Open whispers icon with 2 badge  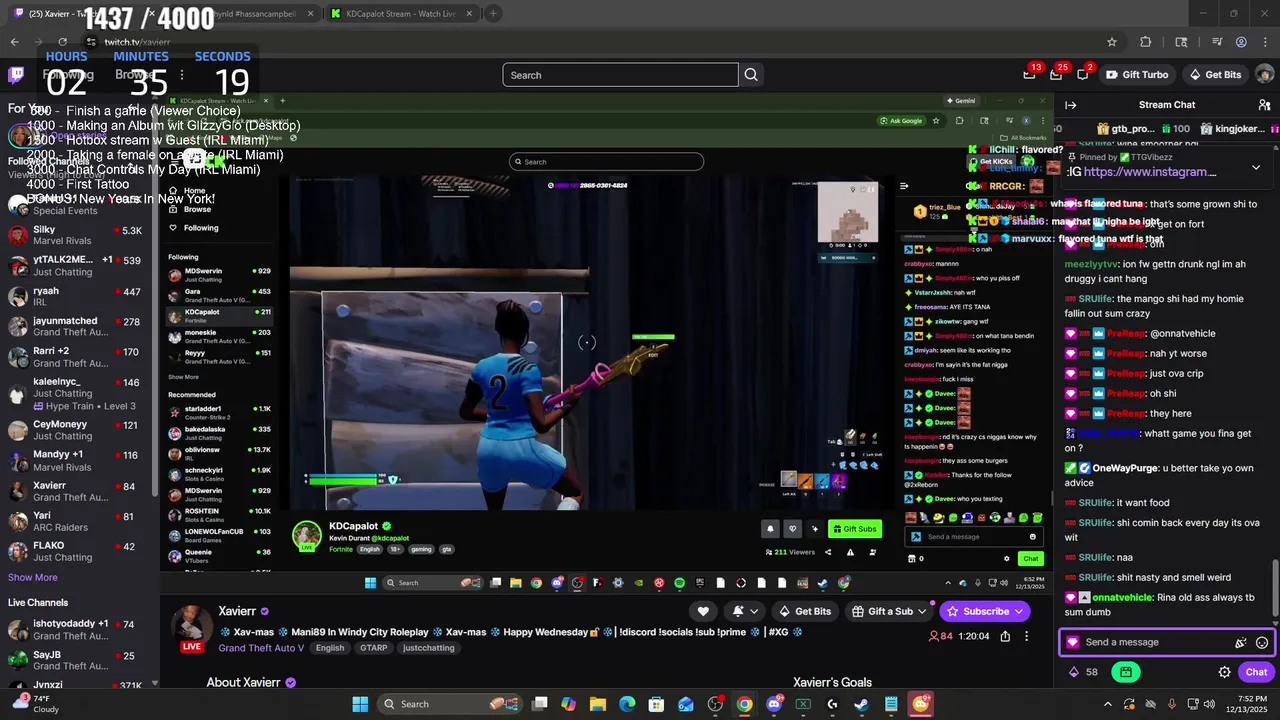1082,75
